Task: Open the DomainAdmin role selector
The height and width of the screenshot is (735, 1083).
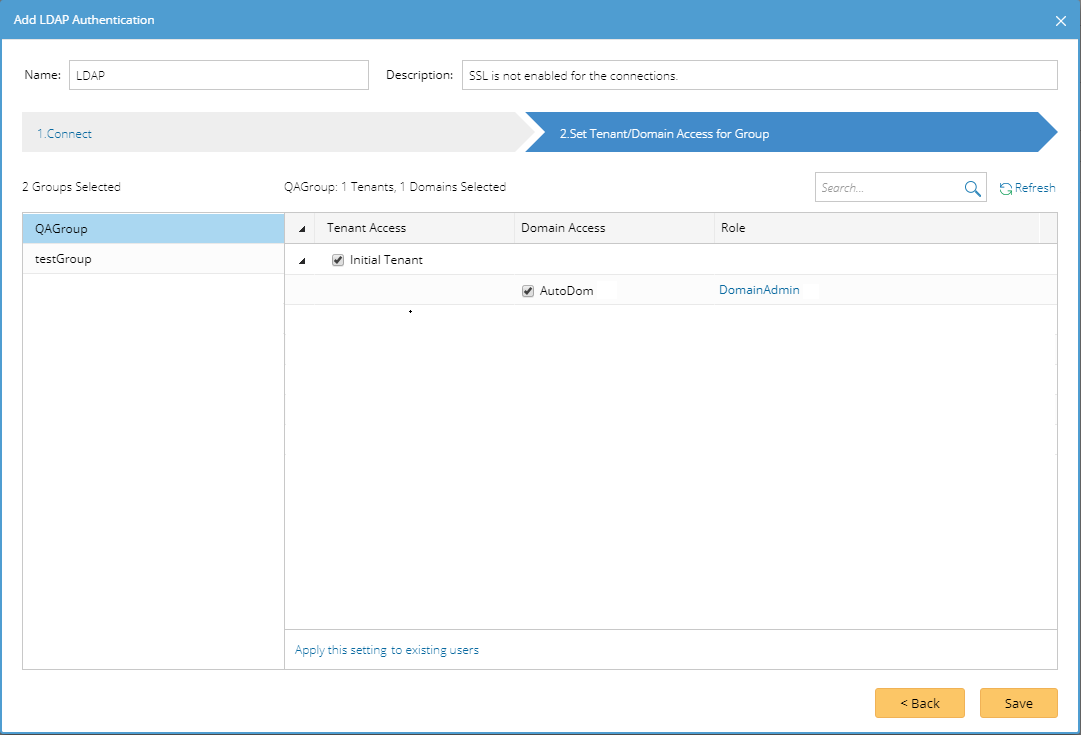Action: [x=759, y=291]
